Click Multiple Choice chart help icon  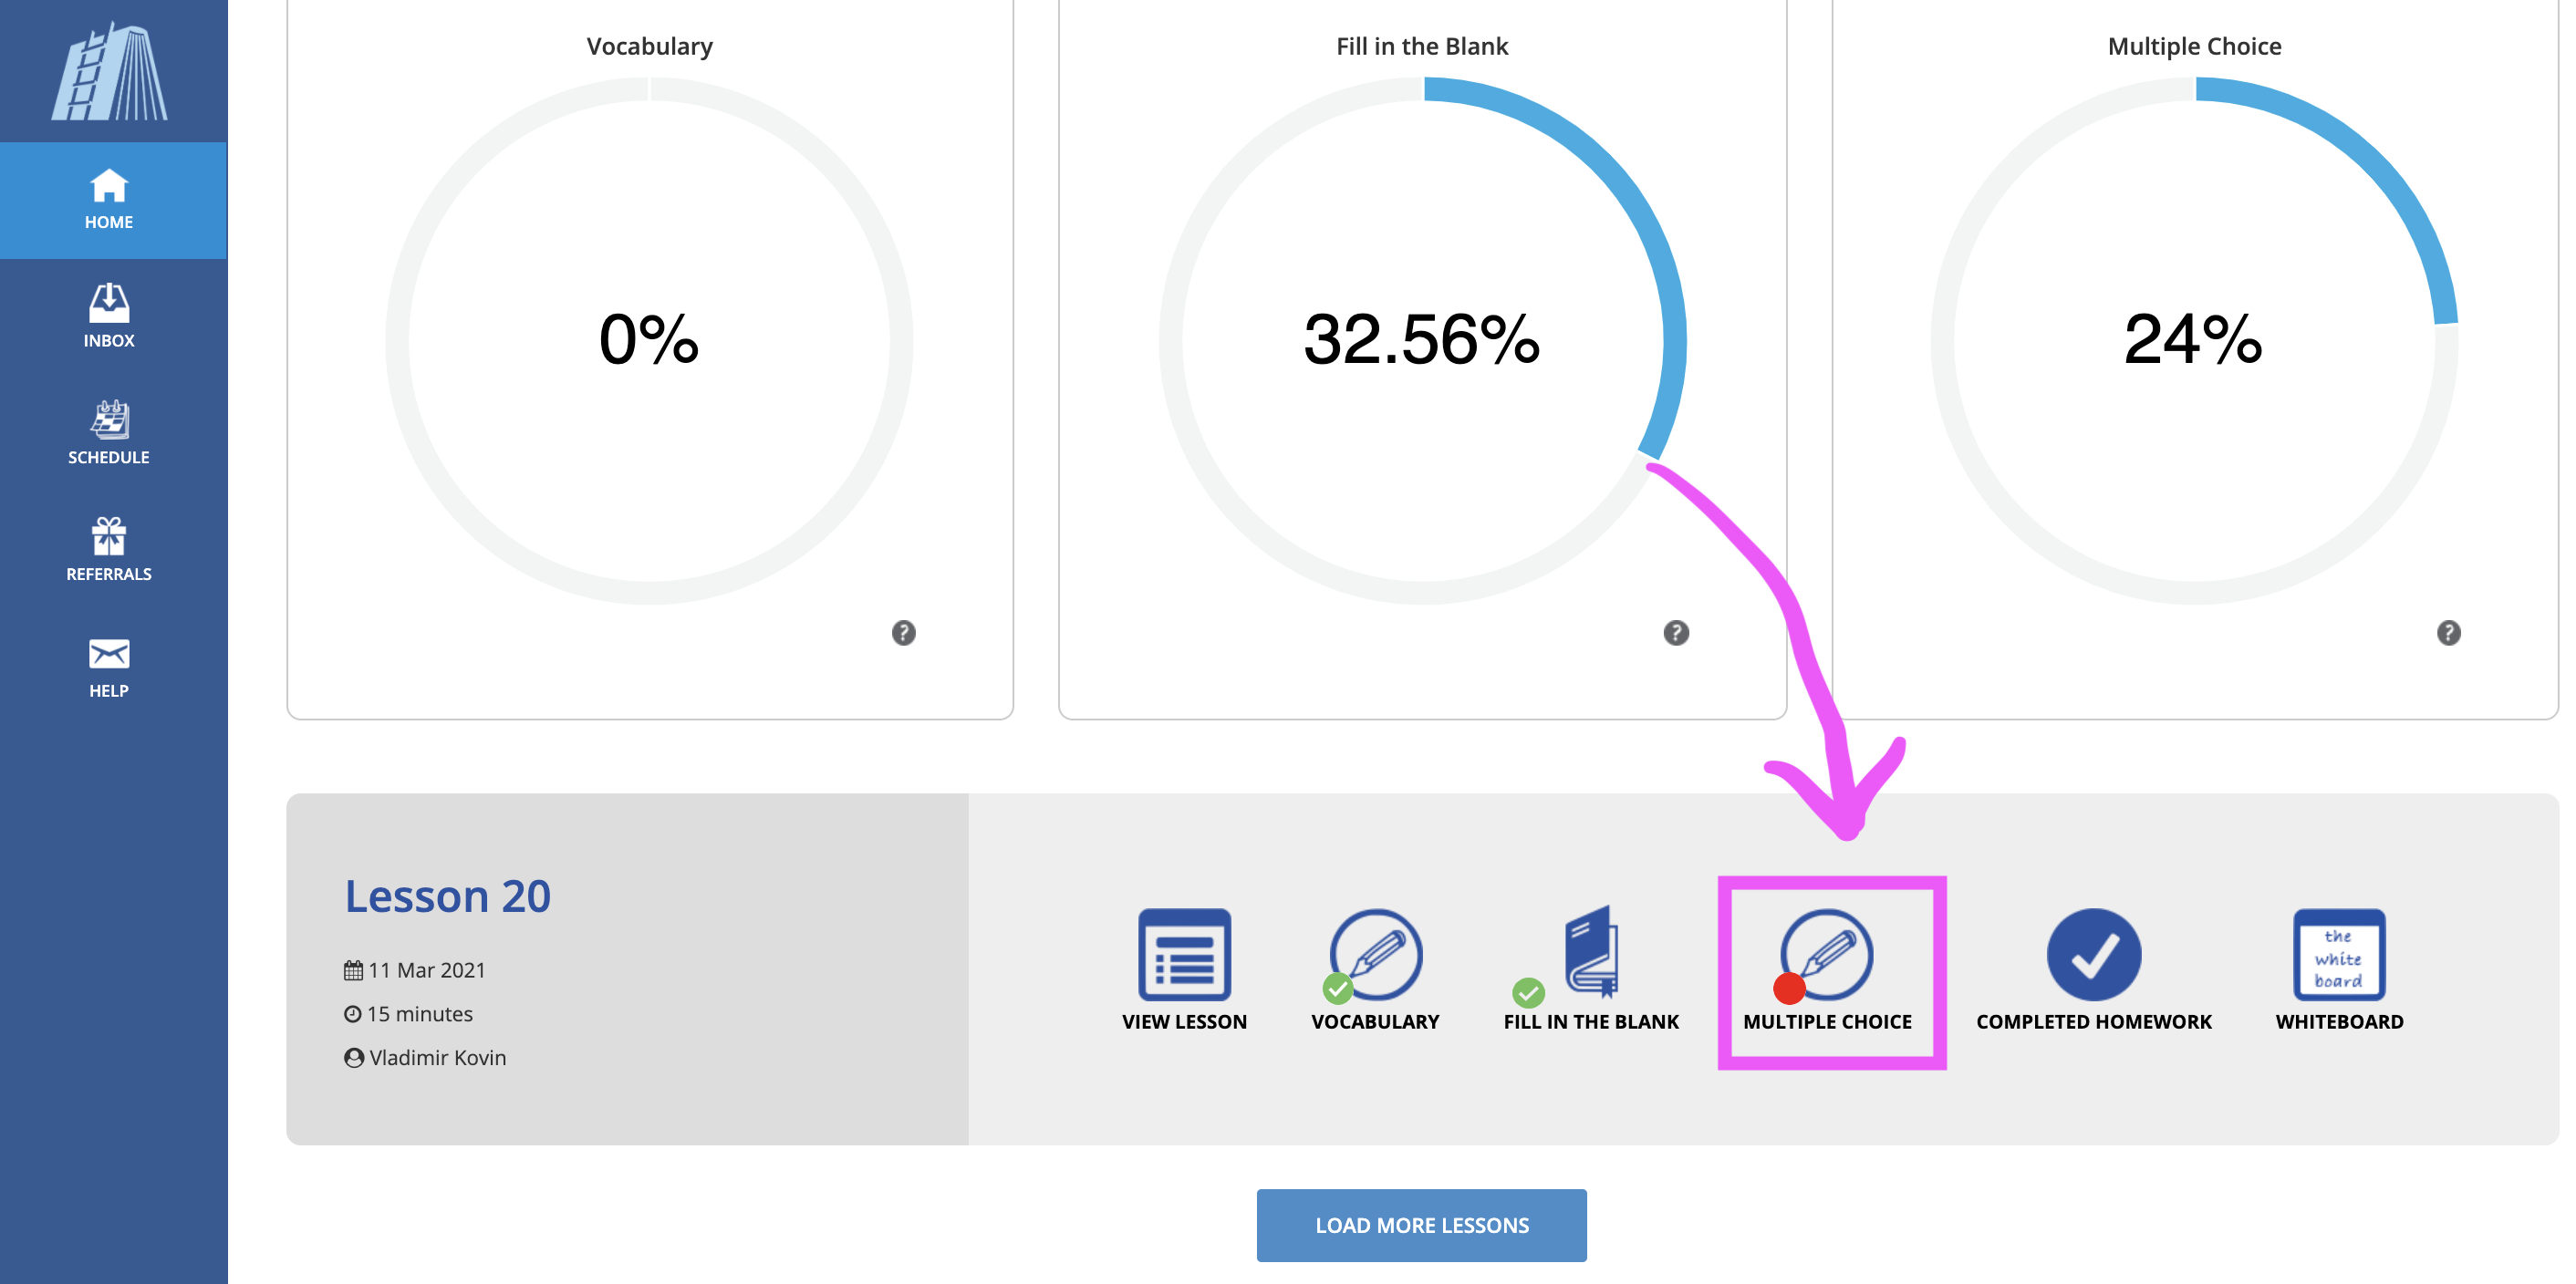2448,633
